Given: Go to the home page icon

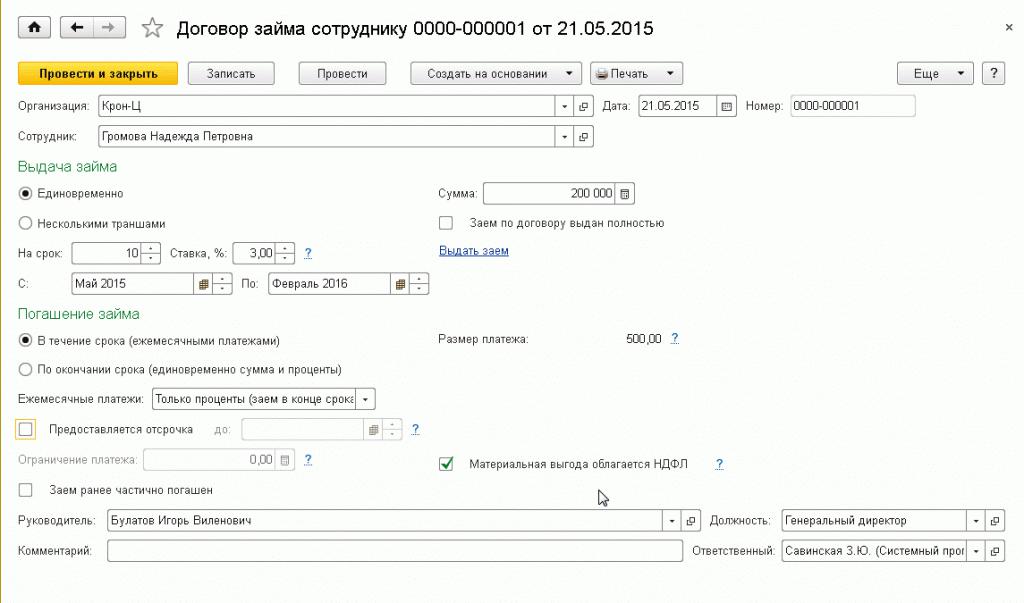Looking at the screenshot, I should (x=34, y=27).
